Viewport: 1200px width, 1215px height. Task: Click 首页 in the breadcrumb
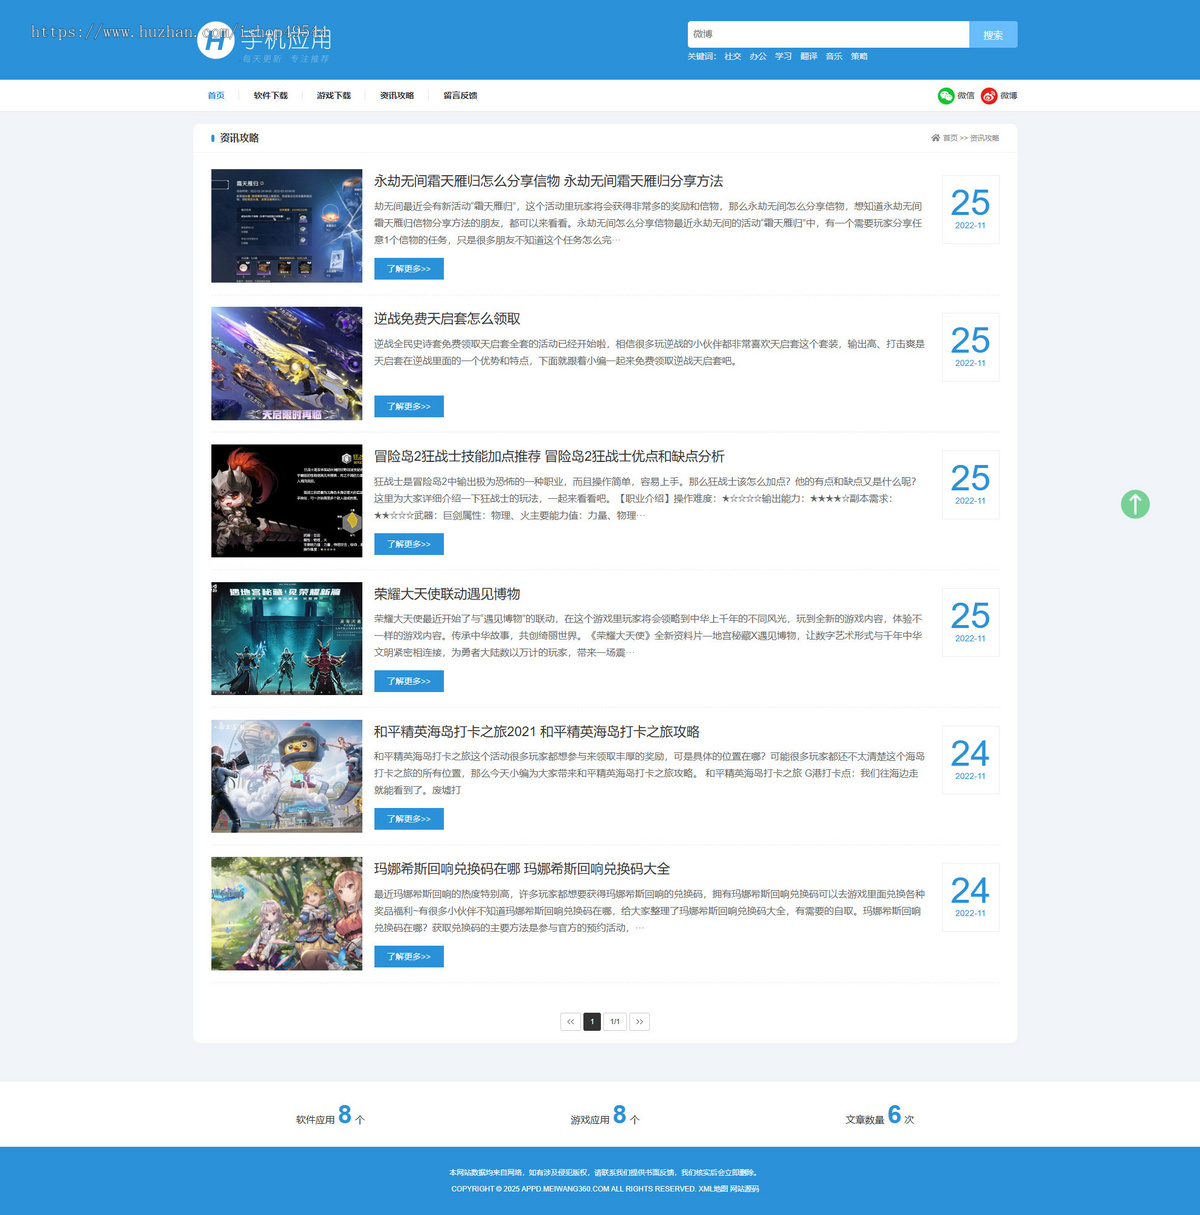pyautogui.click(x=950, y=138)
